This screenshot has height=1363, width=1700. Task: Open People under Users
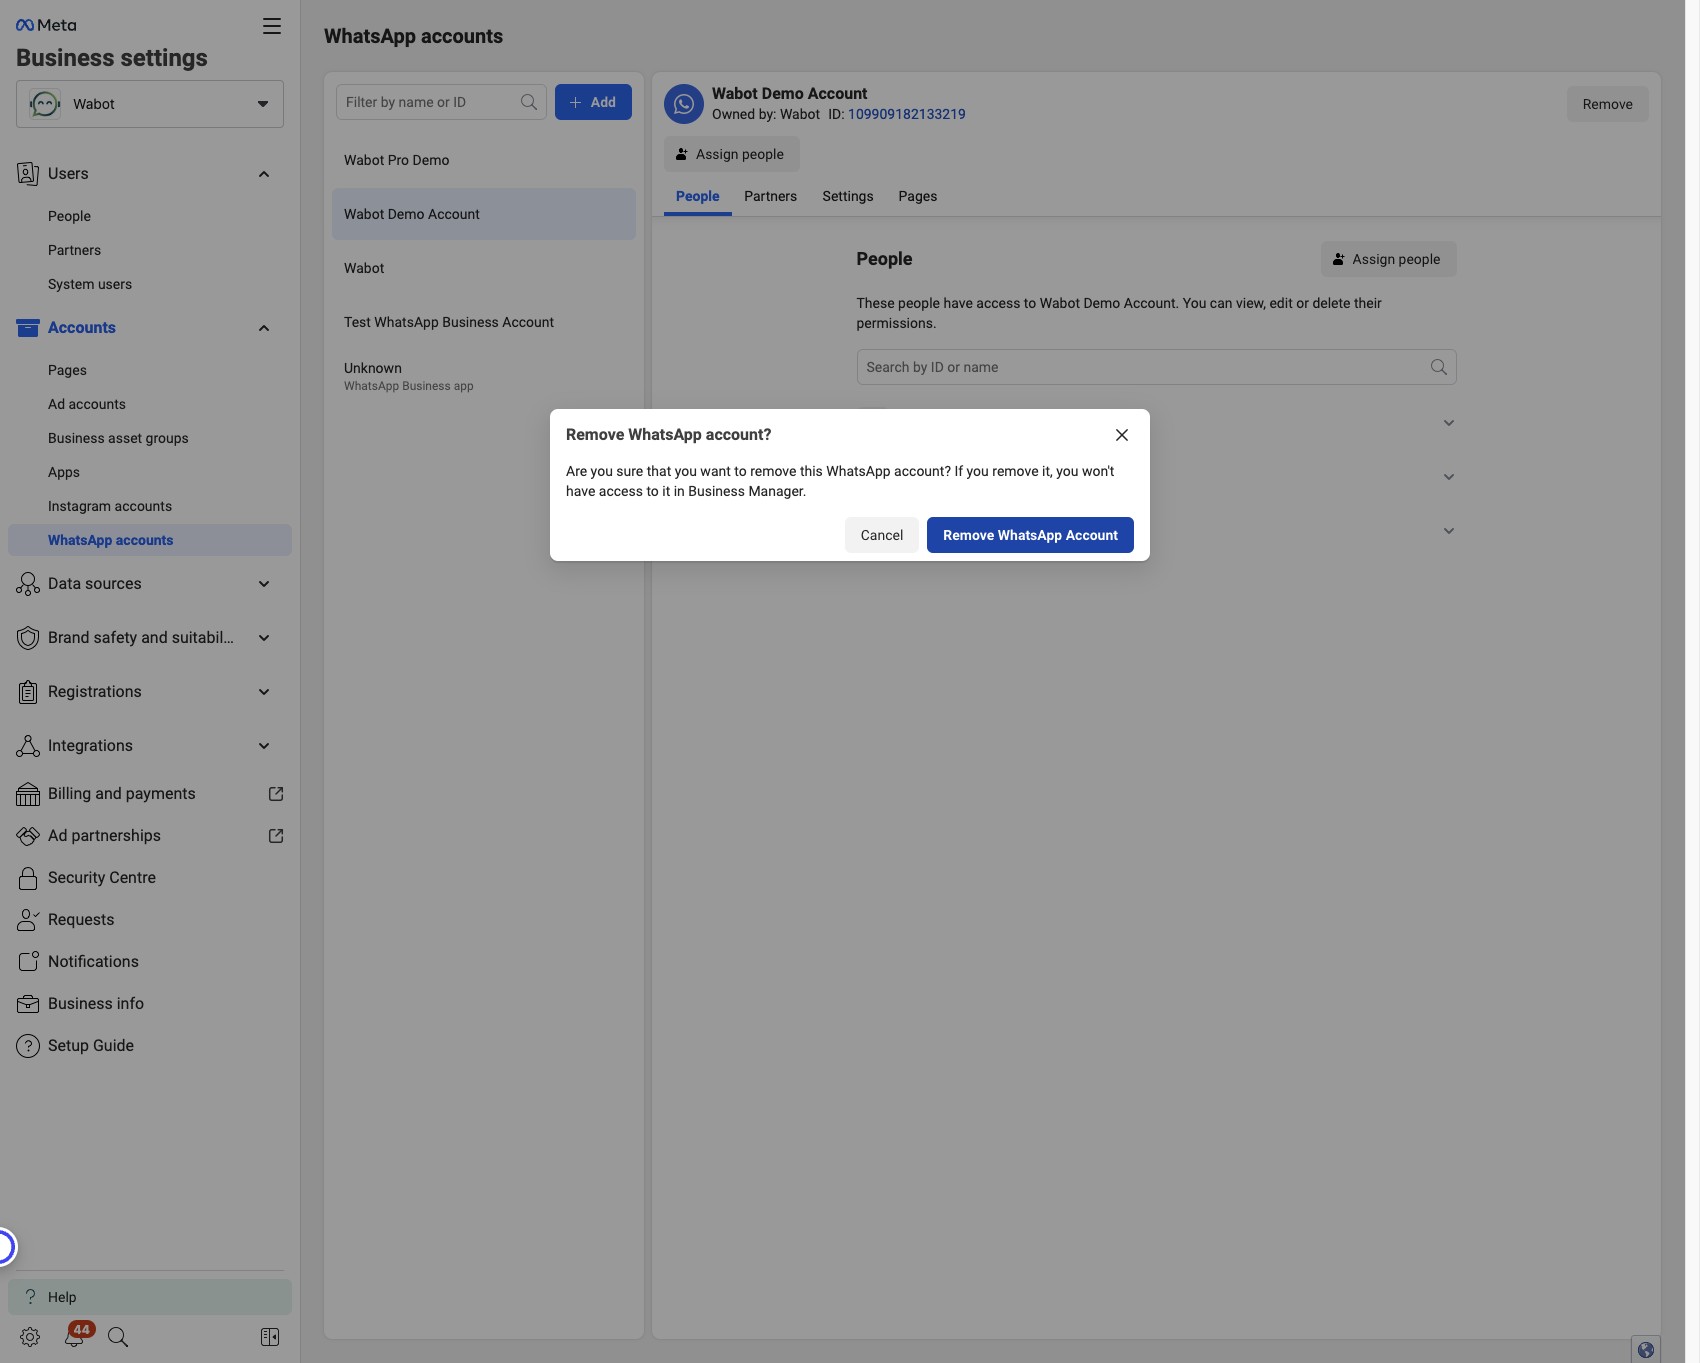pyautogui.click(x=69, y=216)
